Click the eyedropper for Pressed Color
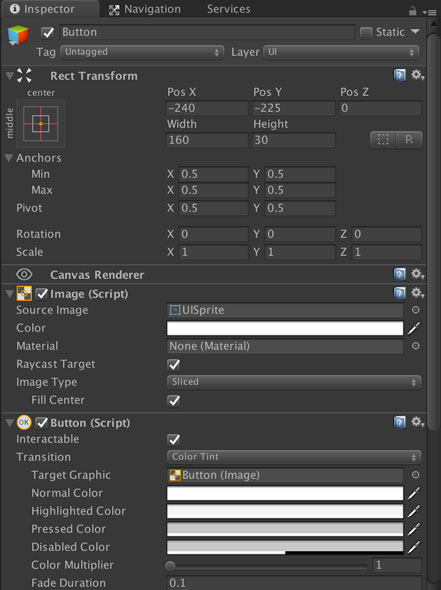This screenshot has height=590, width=441. (x=414, y=529)
